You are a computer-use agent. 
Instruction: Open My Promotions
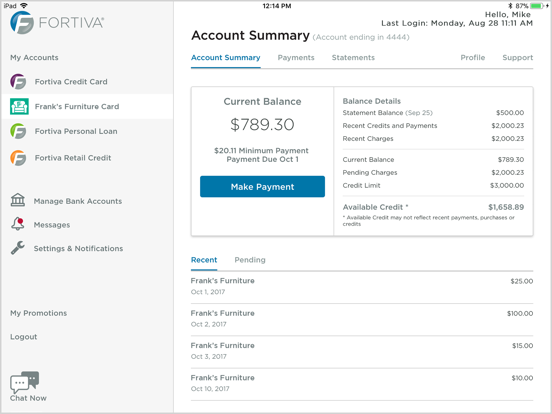[x=38, y=313]
